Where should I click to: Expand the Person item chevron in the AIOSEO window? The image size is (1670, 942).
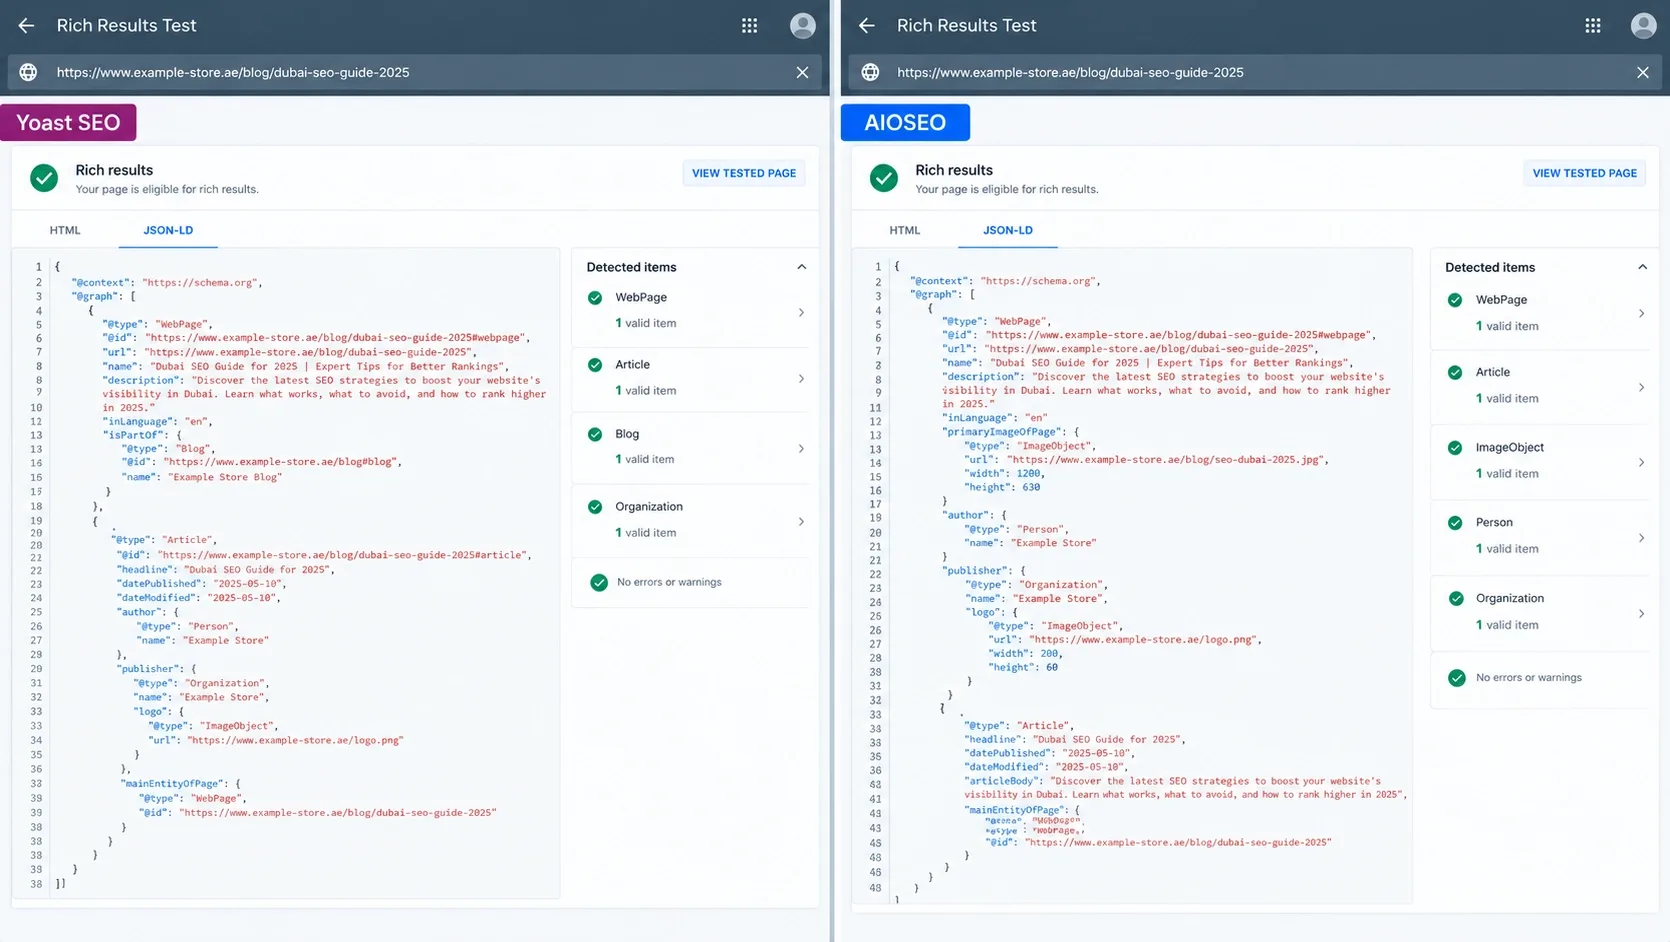click(1641, 538)
